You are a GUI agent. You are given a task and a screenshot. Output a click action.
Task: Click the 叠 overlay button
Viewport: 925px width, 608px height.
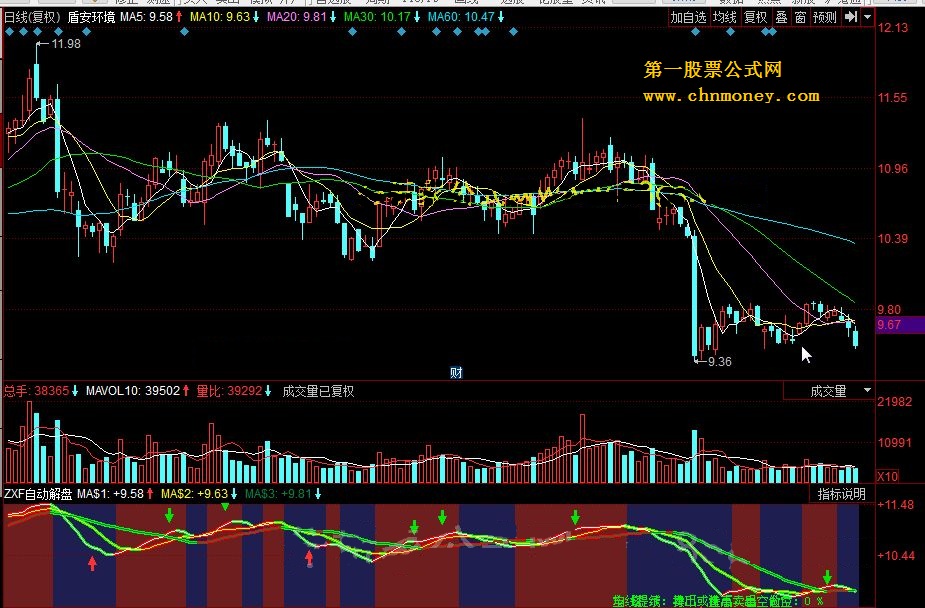(x=781, y=18)
